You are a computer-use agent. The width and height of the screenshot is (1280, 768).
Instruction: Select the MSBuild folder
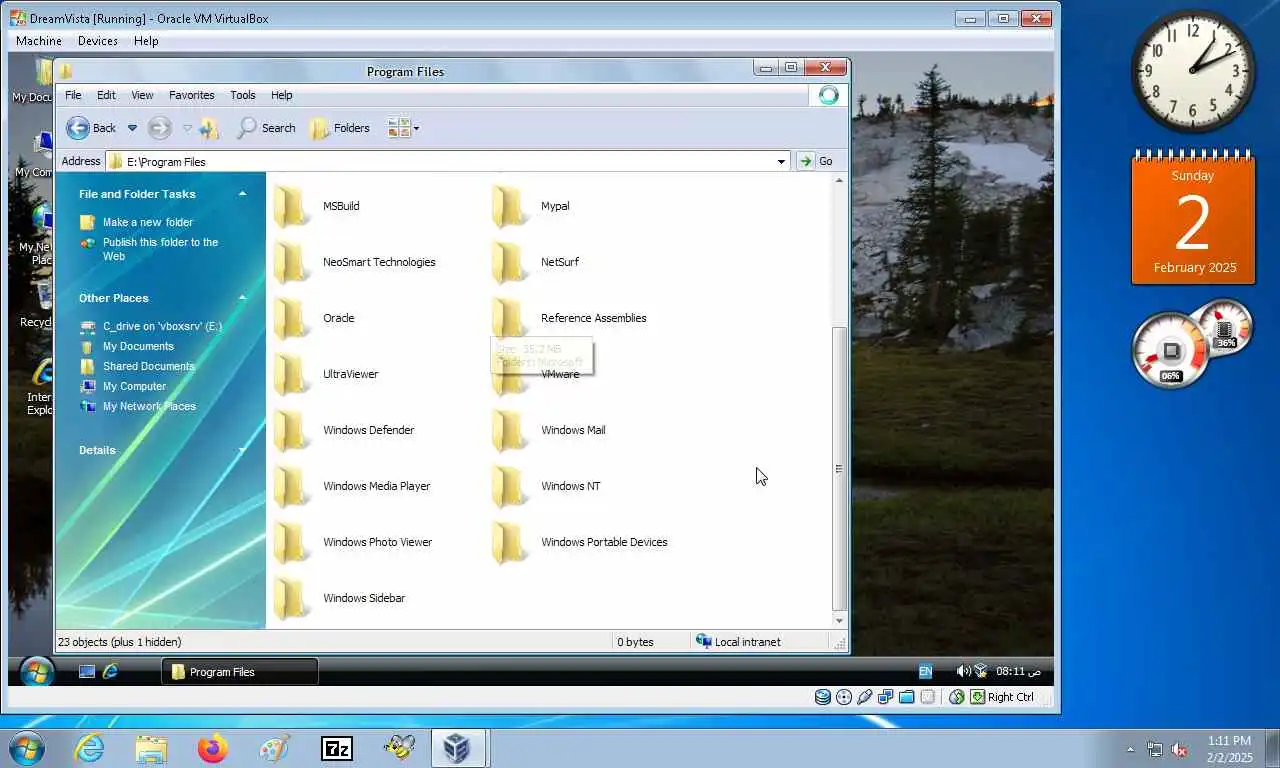[318, 206]
